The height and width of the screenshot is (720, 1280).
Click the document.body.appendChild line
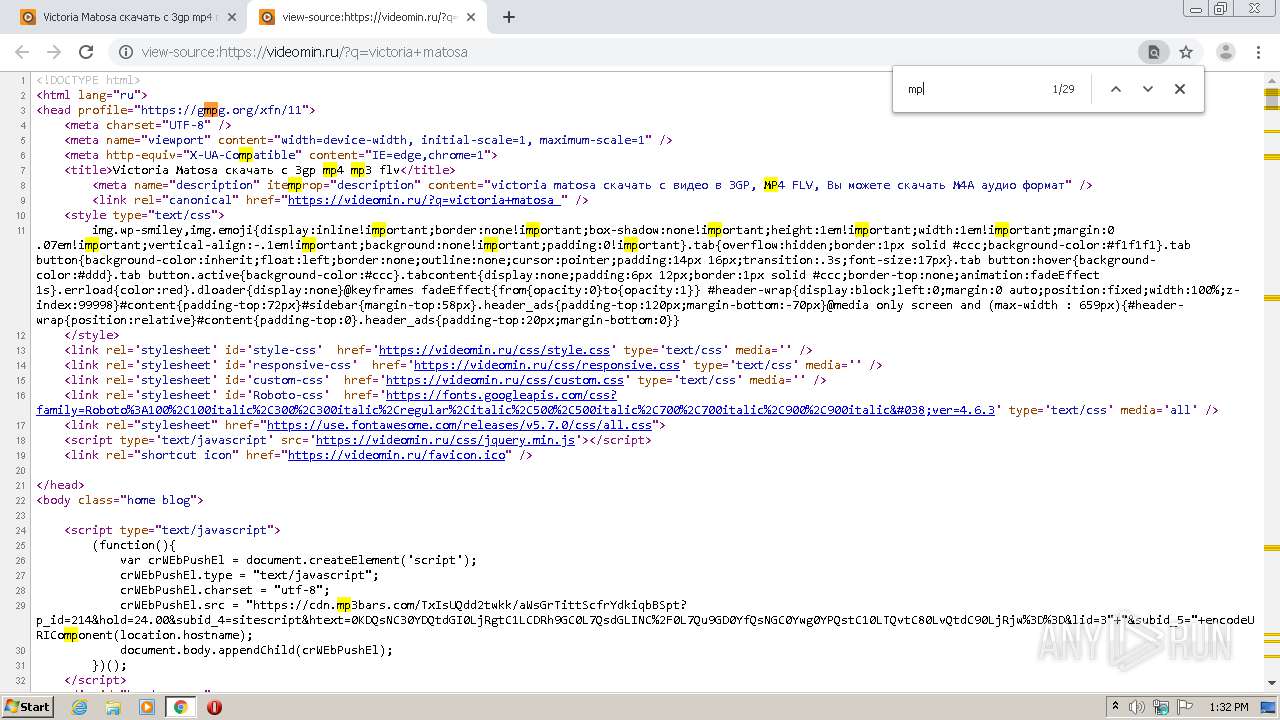[256, 650]
